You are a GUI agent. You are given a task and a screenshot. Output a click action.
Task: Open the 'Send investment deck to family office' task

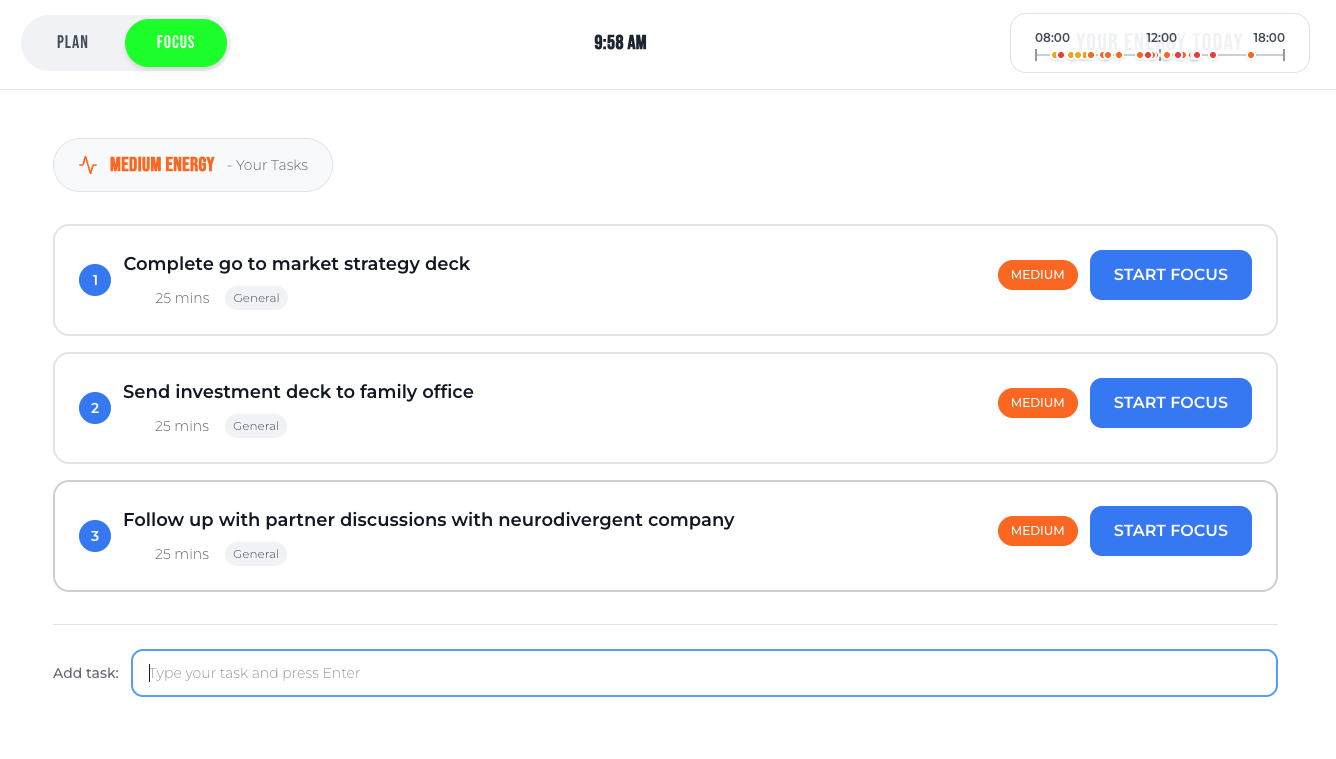point(298,392)
